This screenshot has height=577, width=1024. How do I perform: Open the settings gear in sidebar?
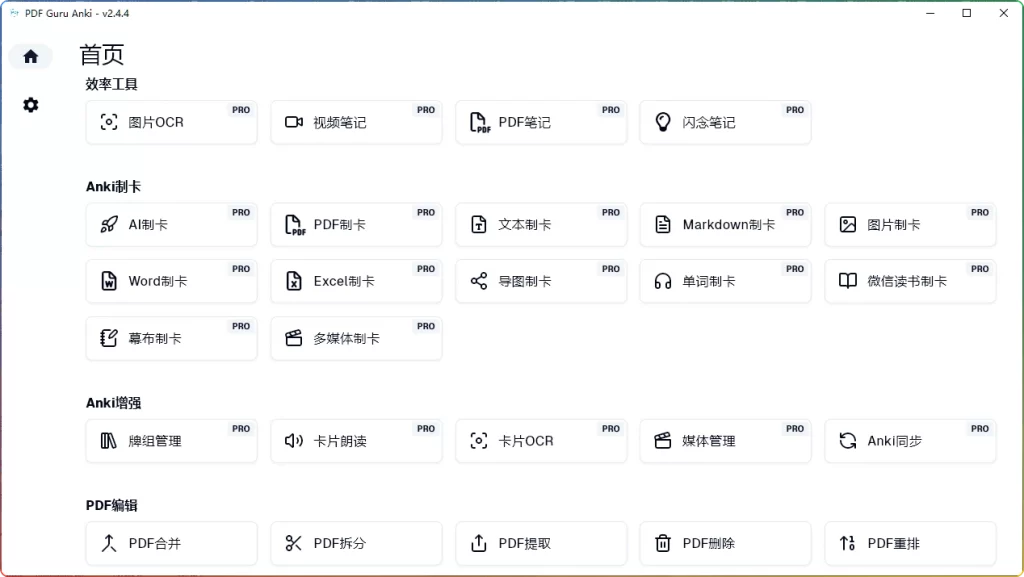(x=30, y=104)
